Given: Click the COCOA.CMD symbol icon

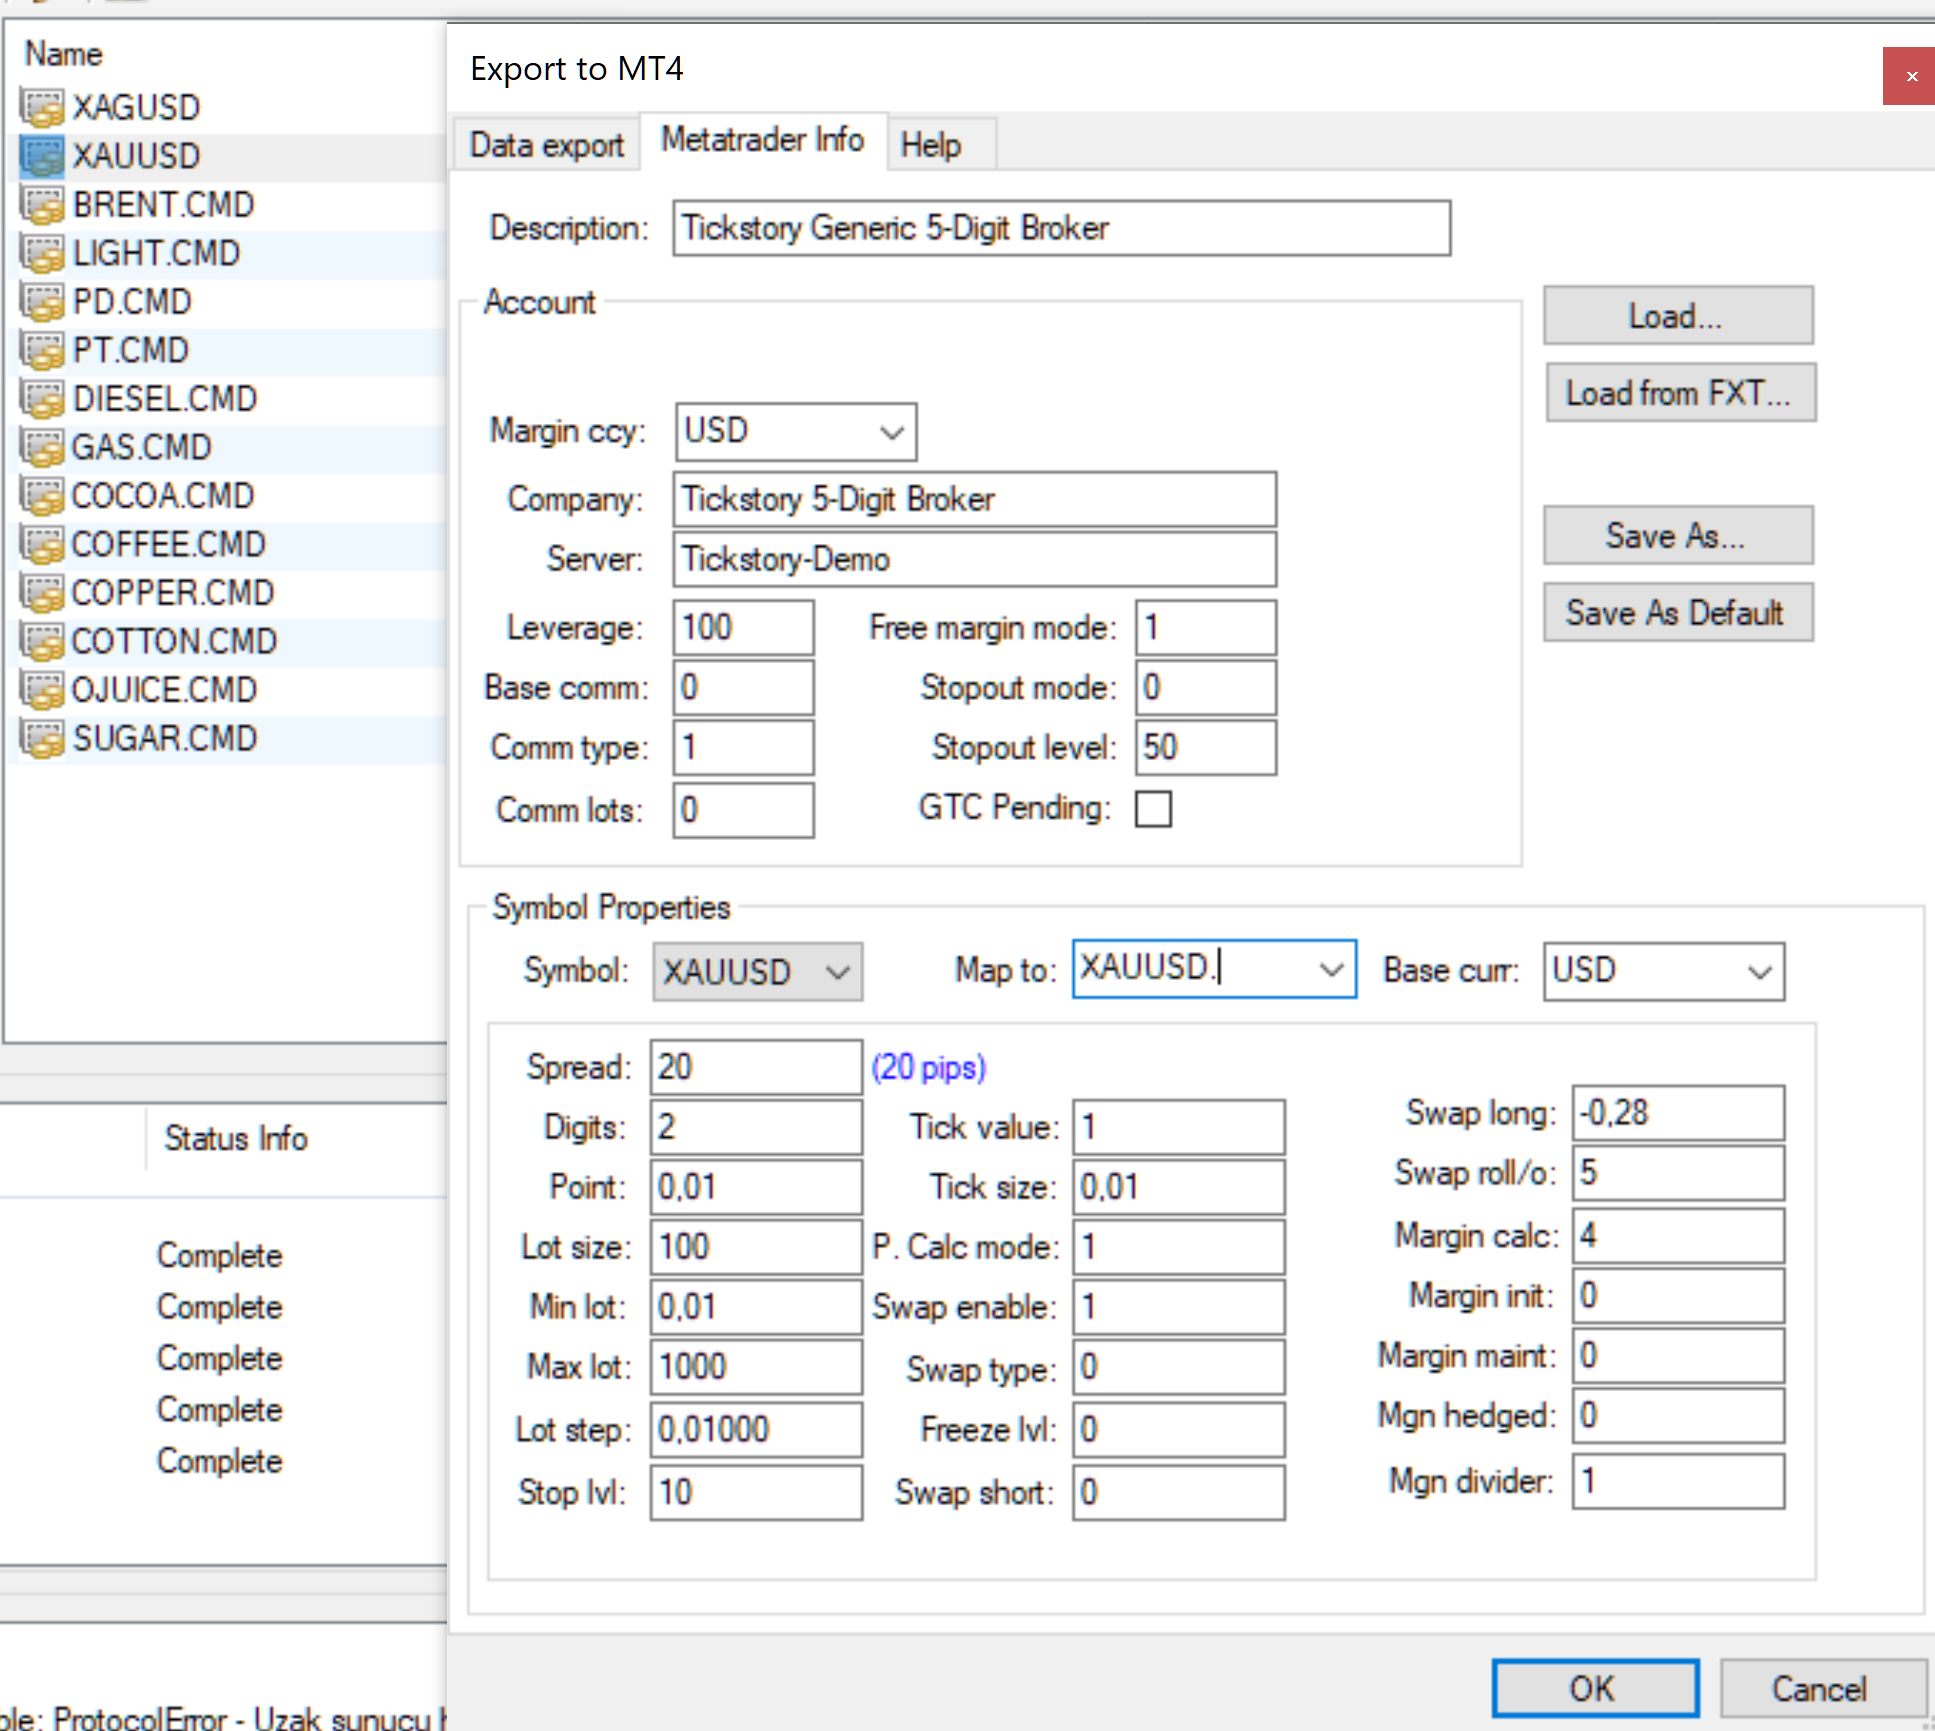Looking at the screenshot, I should (x=43, y=496).
